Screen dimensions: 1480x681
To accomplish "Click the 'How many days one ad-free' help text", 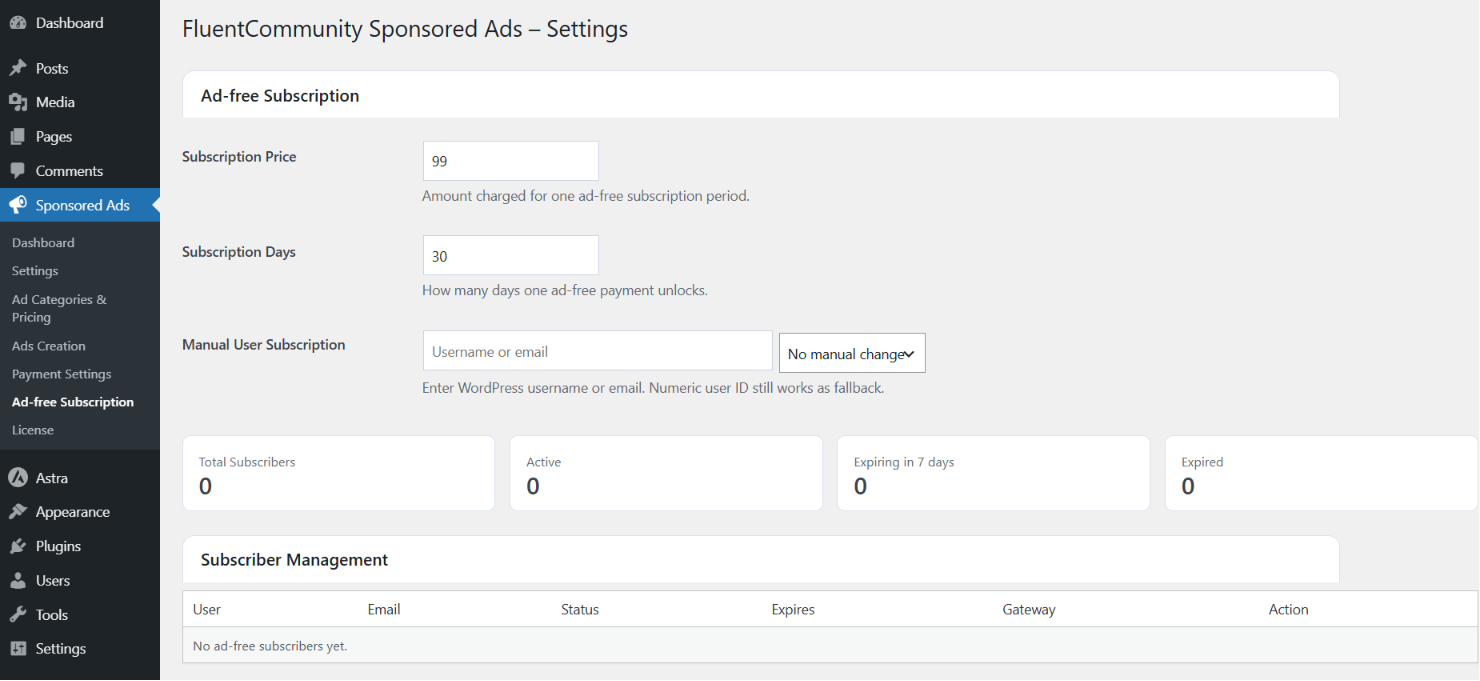I will pos(565,291).
